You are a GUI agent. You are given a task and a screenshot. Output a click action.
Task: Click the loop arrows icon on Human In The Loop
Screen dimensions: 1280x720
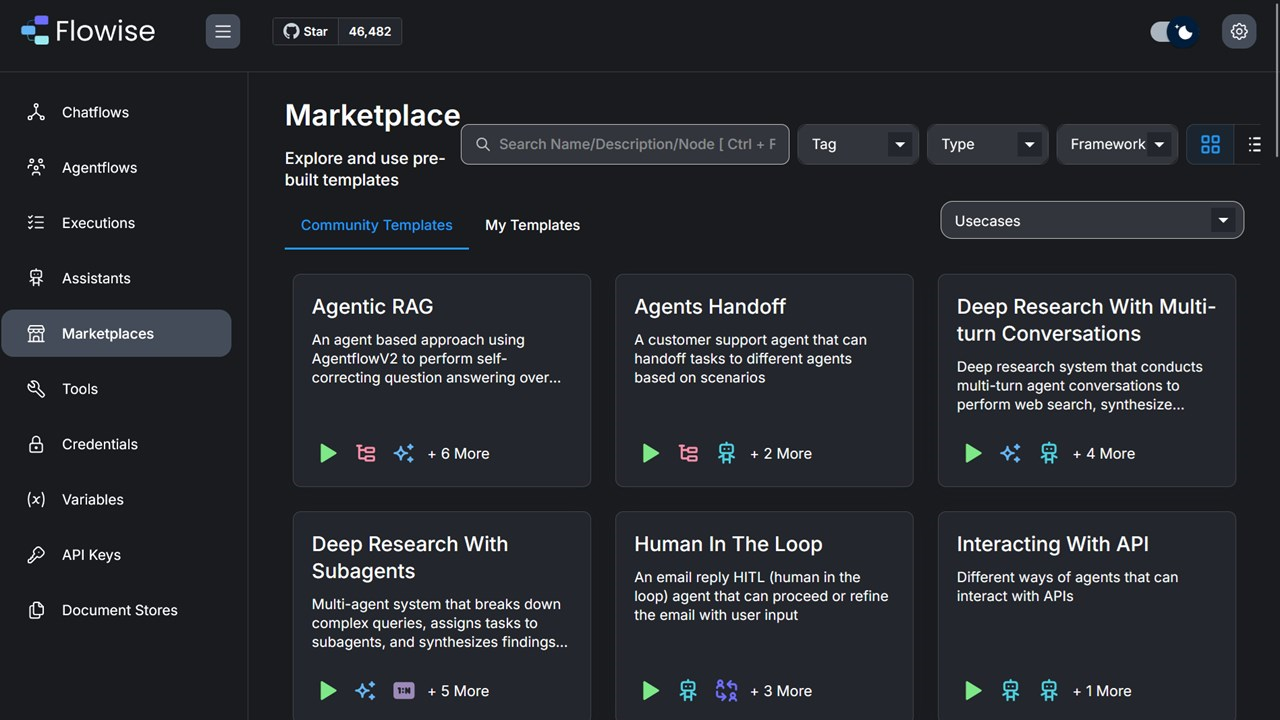[x=726, y=690]
